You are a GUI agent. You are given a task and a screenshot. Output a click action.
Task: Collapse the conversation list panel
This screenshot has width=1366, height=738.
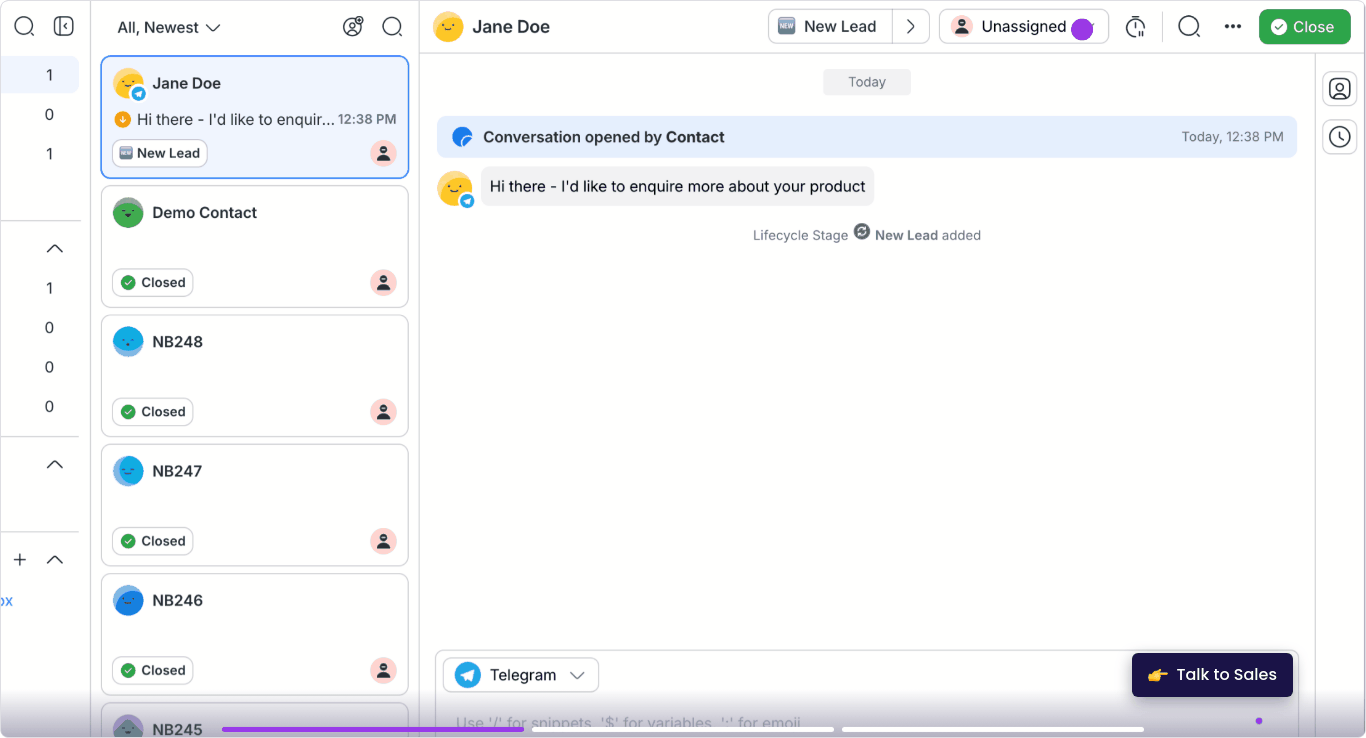[x=63, y=25]
